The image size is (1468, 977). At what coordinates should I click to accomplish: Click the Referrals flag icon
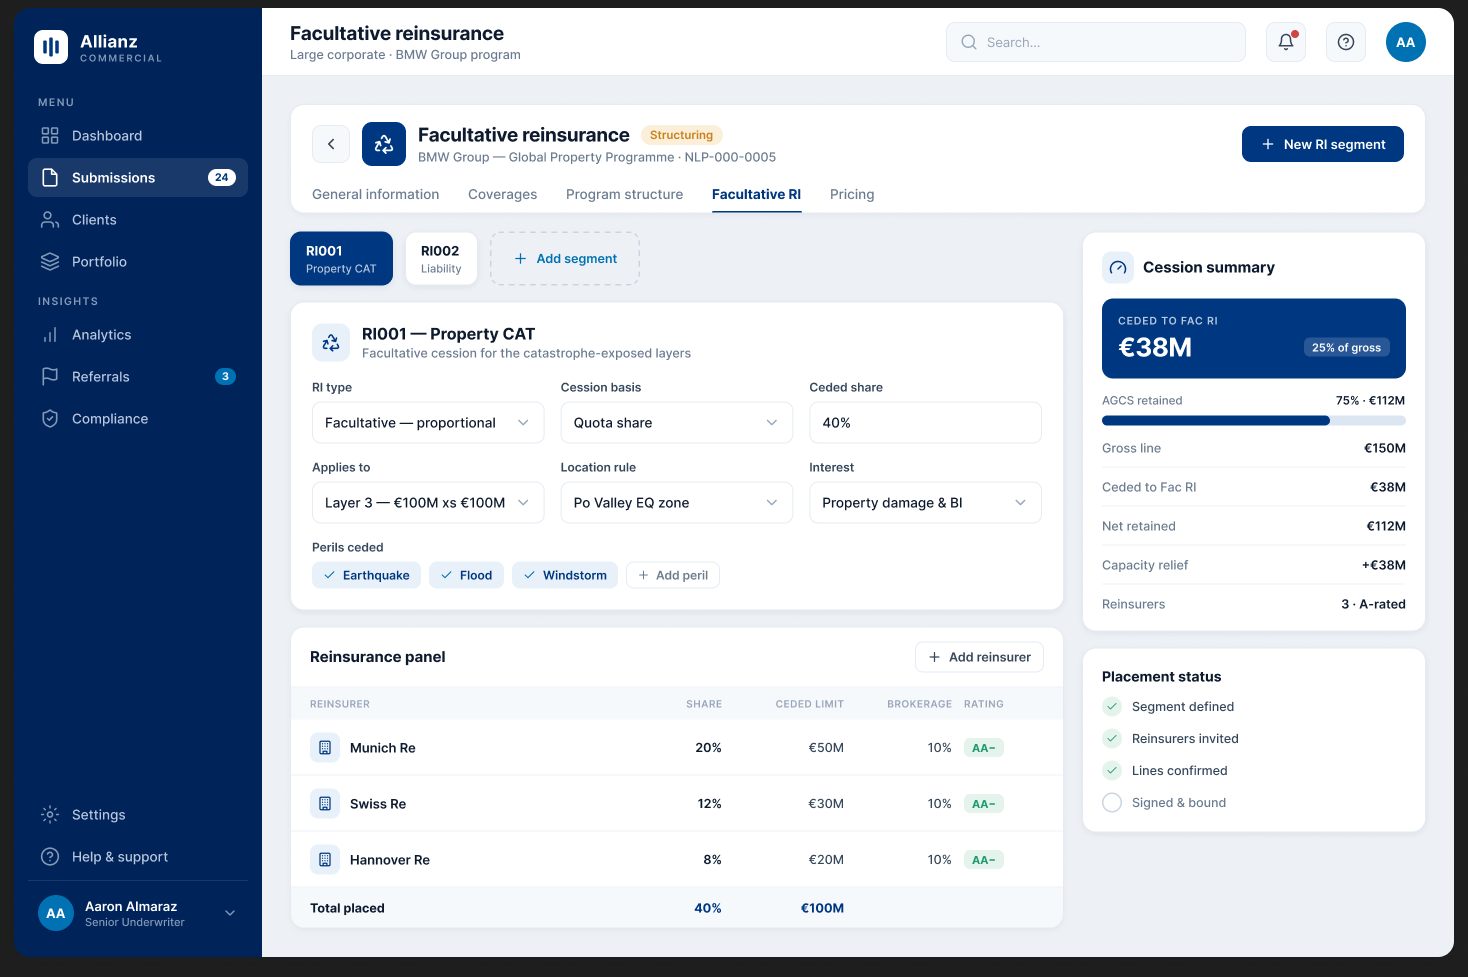click(50, 377)
